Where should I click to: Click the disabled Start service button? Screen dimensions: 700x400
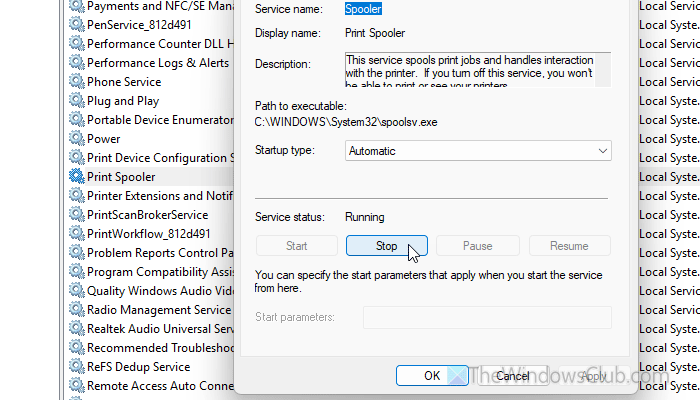[296, 246]
